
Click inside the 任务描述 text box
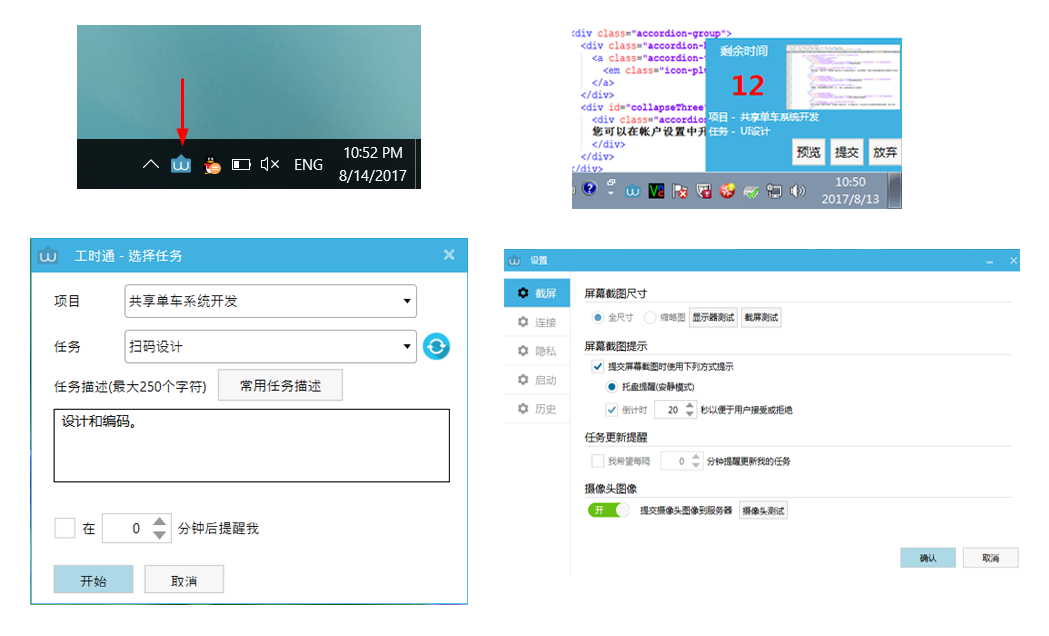pos(251,445)
